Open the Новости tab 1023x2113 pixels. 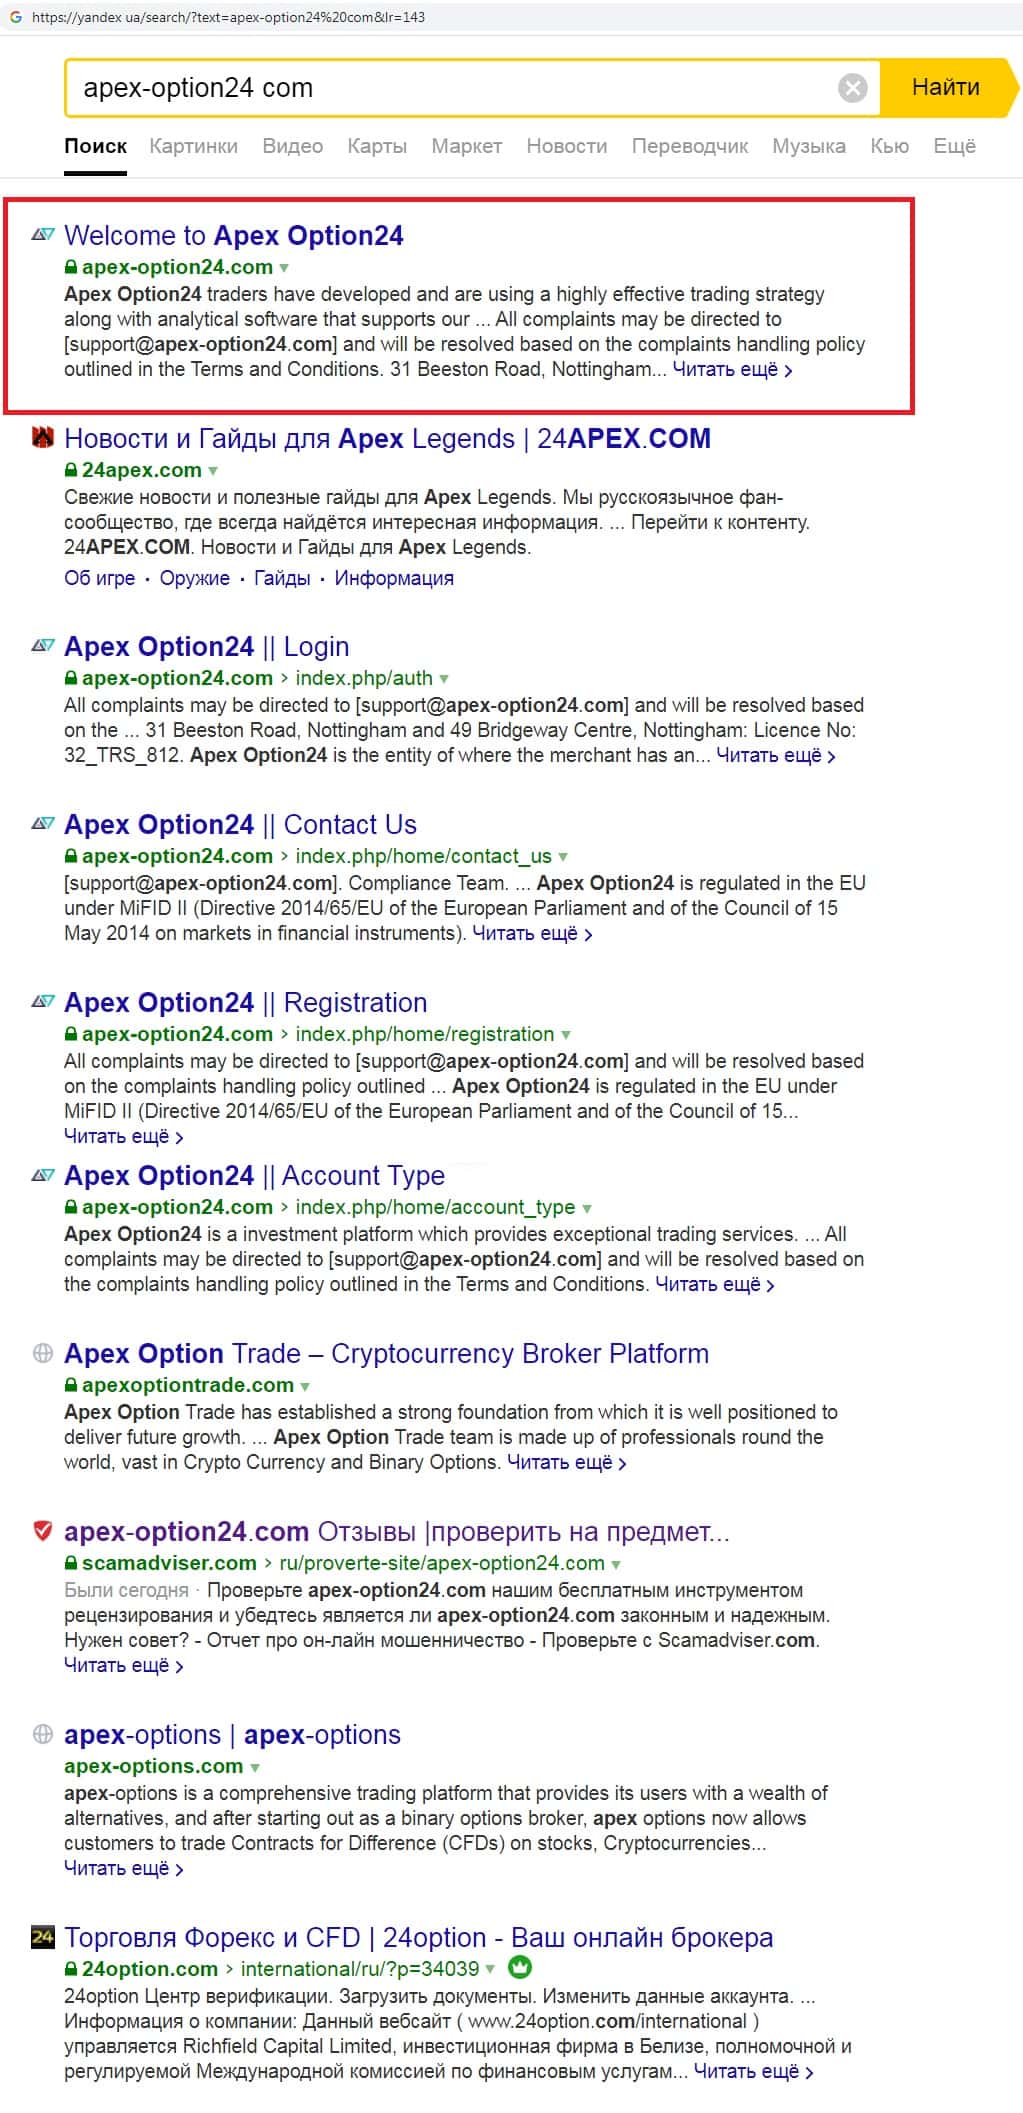(x=566, y=146)
